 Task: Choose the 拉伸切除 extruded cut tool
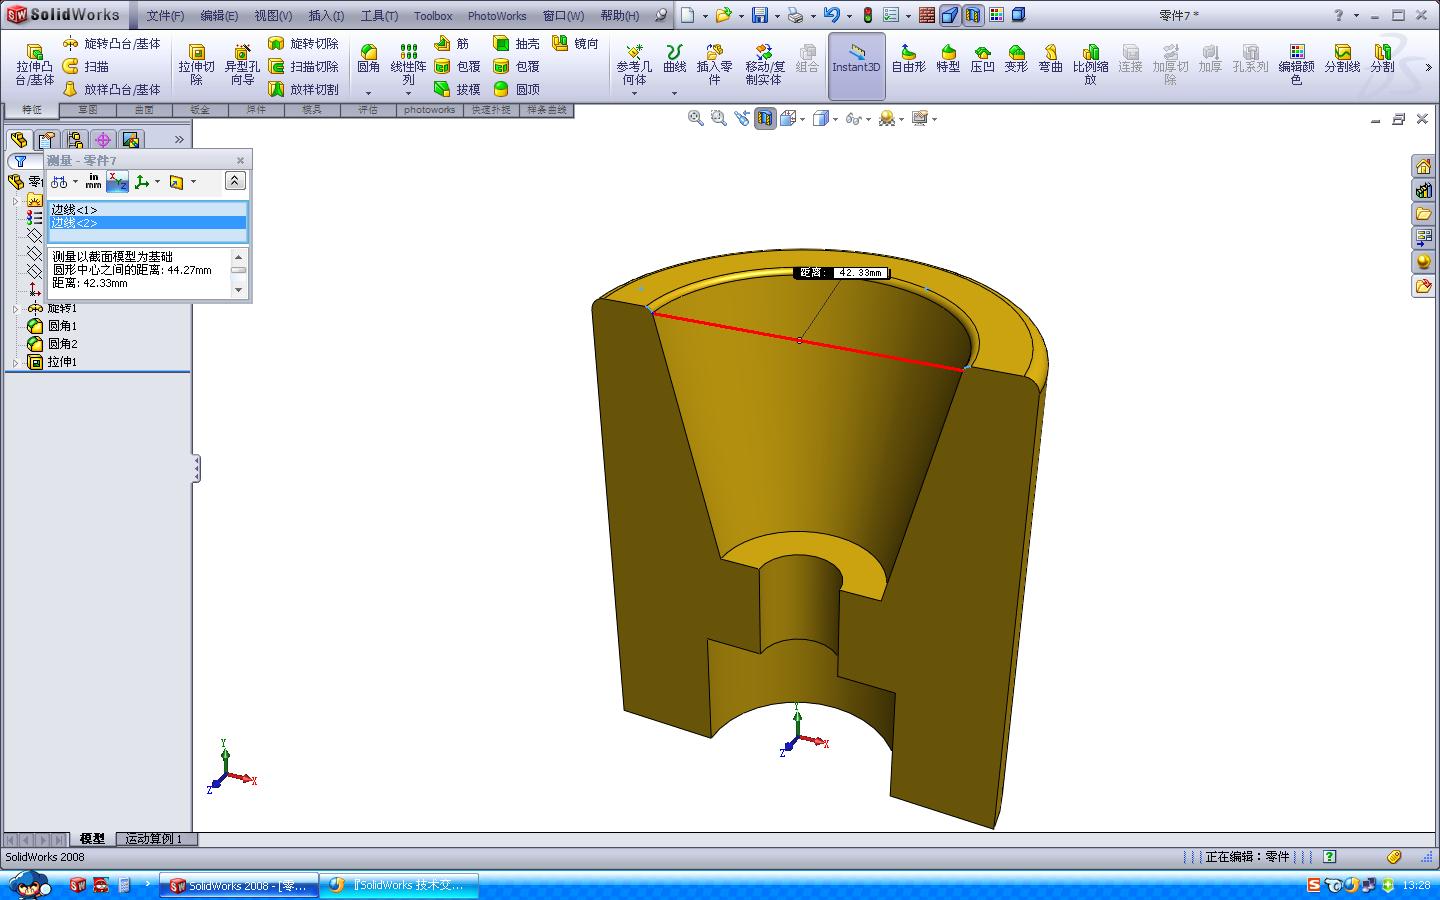pyautogui.click(x=197, y=65)
